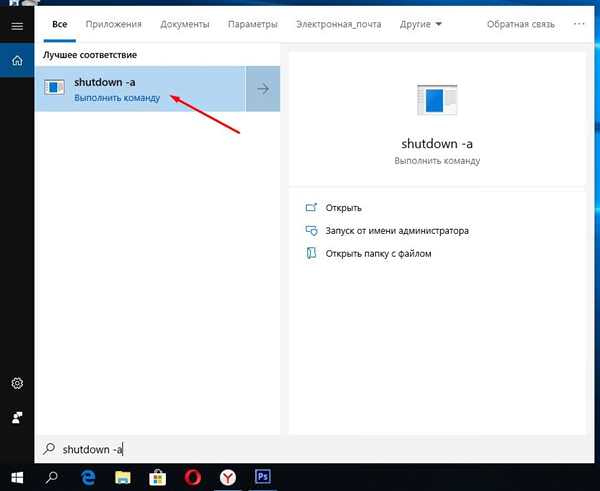The image size is (600, 491).
Task: Launch Opera browser from taskbar
Action: coord(192,477)
